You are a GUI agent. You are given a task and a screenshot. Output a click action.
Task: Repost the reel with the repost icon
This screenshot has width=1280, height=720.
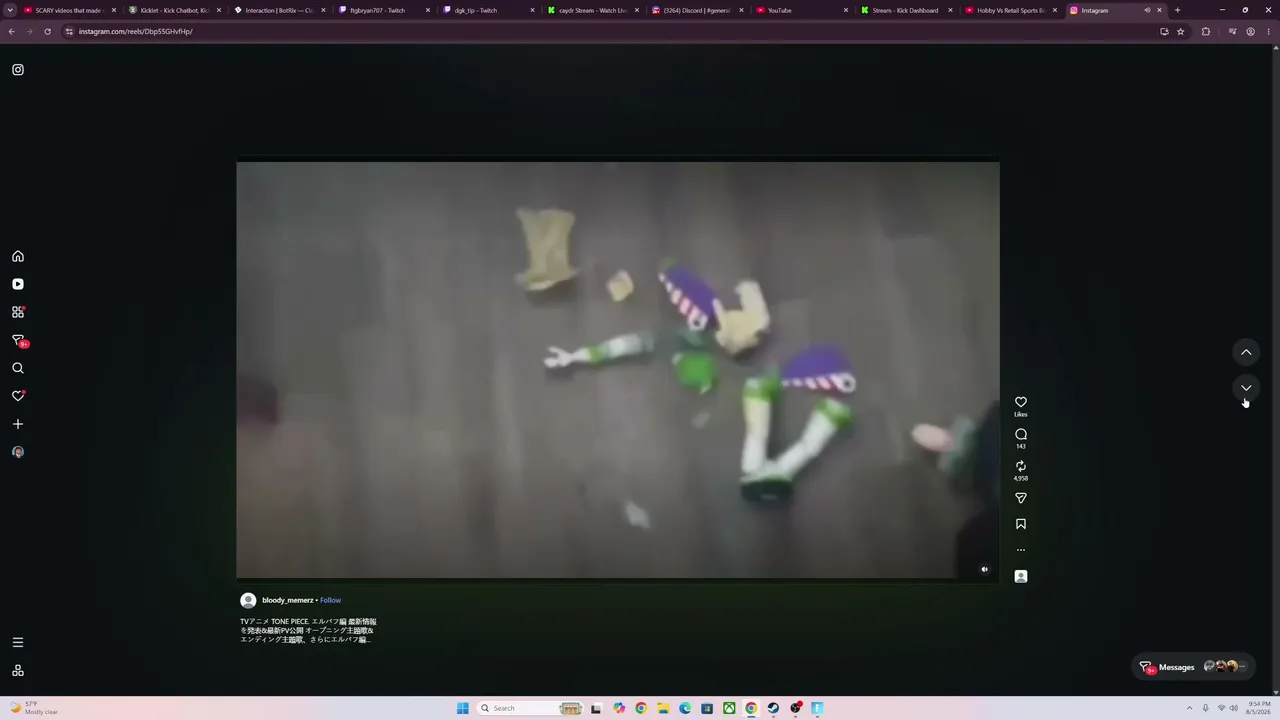coord(1021,466)
